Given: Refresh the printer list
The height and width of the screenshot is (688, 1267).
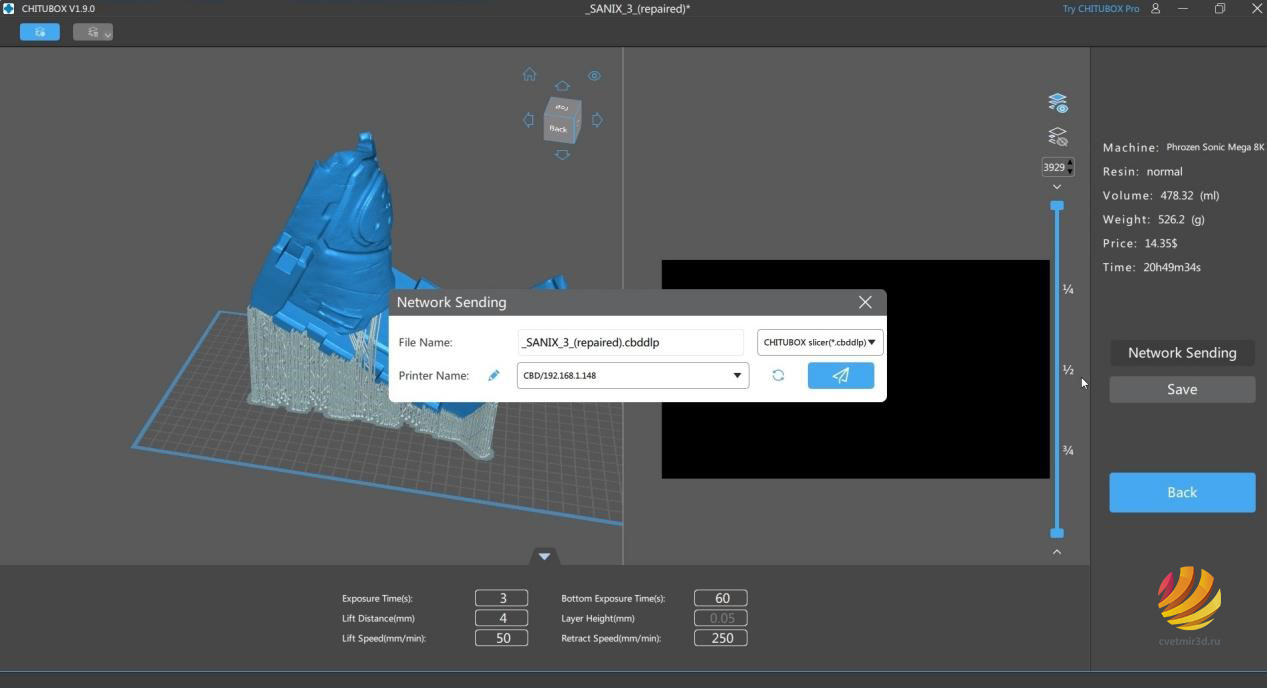Looking at the screenshot, I should coord(778,375).
